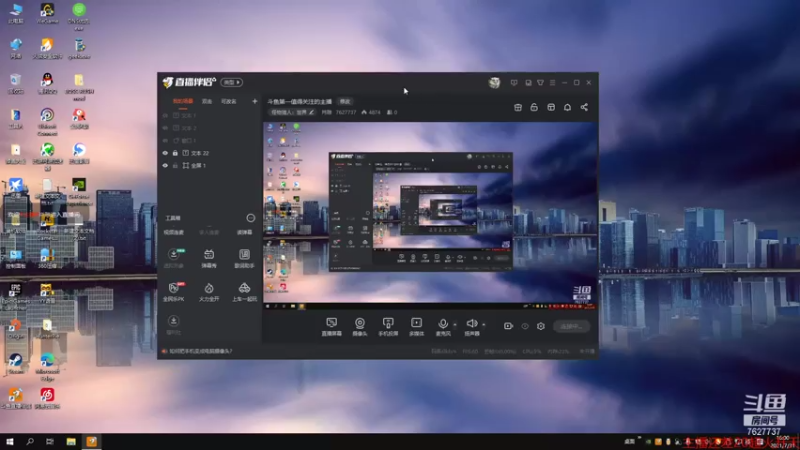
Task: Open the 全民乐PK tool
Action: [x=173, y=292]
